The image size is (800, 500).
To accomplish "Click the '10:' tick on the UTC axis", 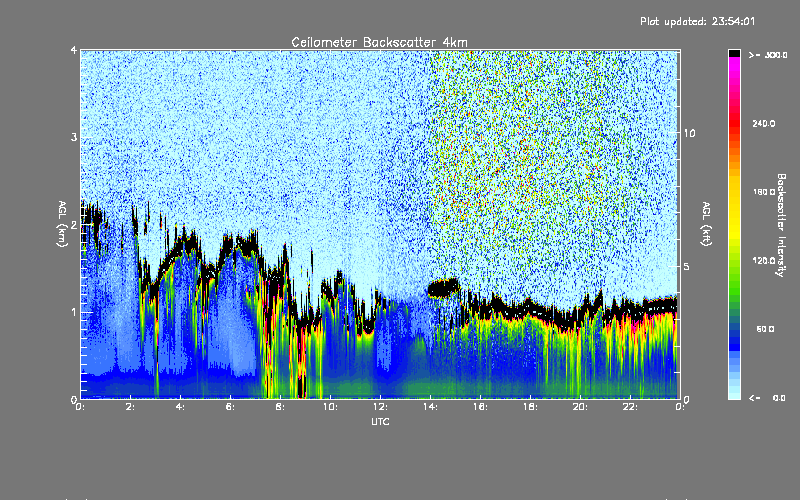I will coord(330,407).
